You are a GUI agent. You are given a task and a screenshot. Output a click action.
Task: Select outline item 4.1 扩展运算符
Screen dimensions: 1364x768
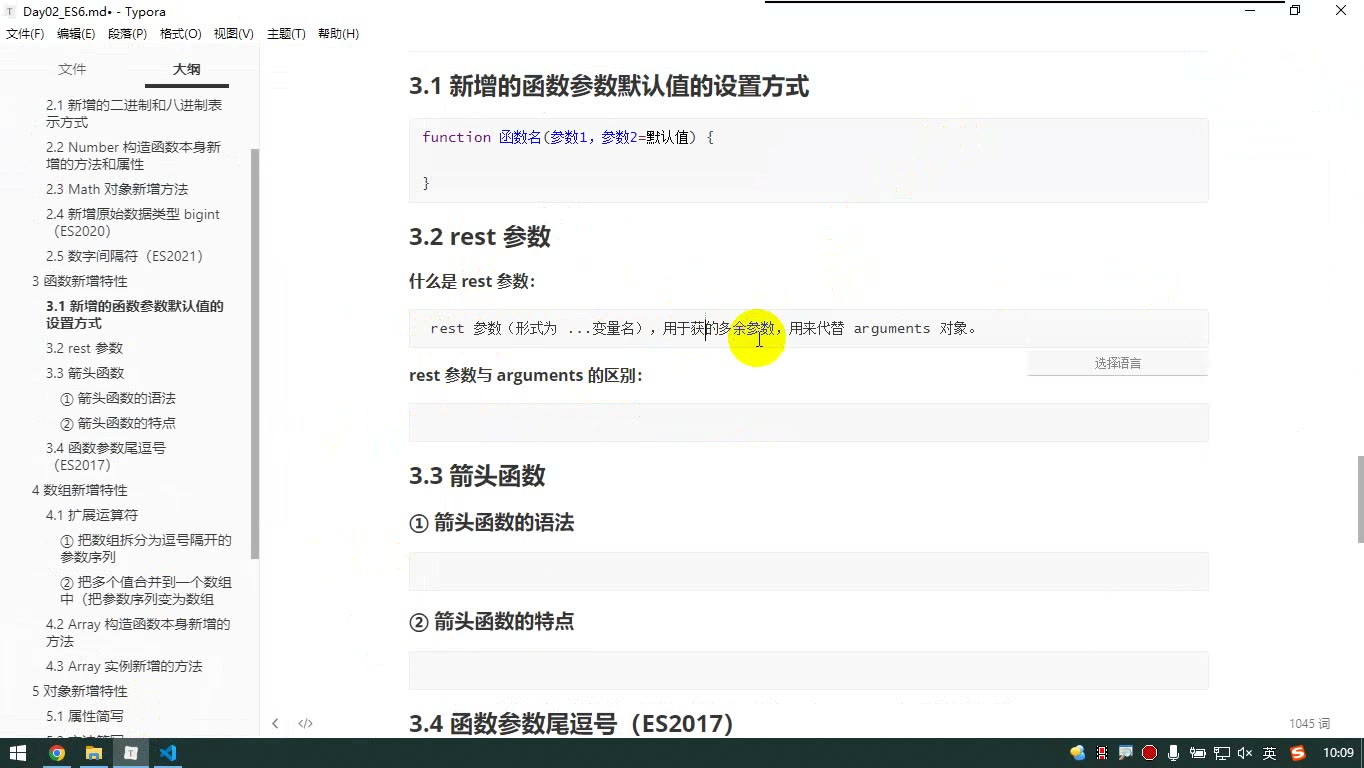tap(92, 515)
